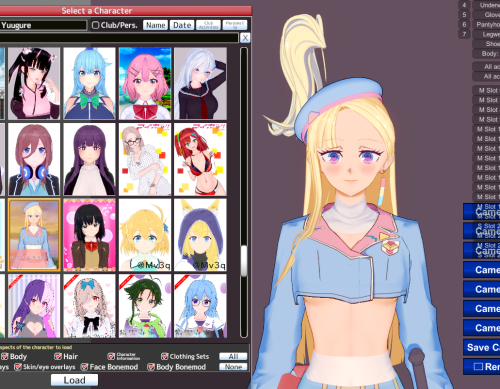Viewport: 500px width, 389px height.
Task: Select the purple-haired girl in white sweater card
Action: pyautogui.click(x=89, y=159)
